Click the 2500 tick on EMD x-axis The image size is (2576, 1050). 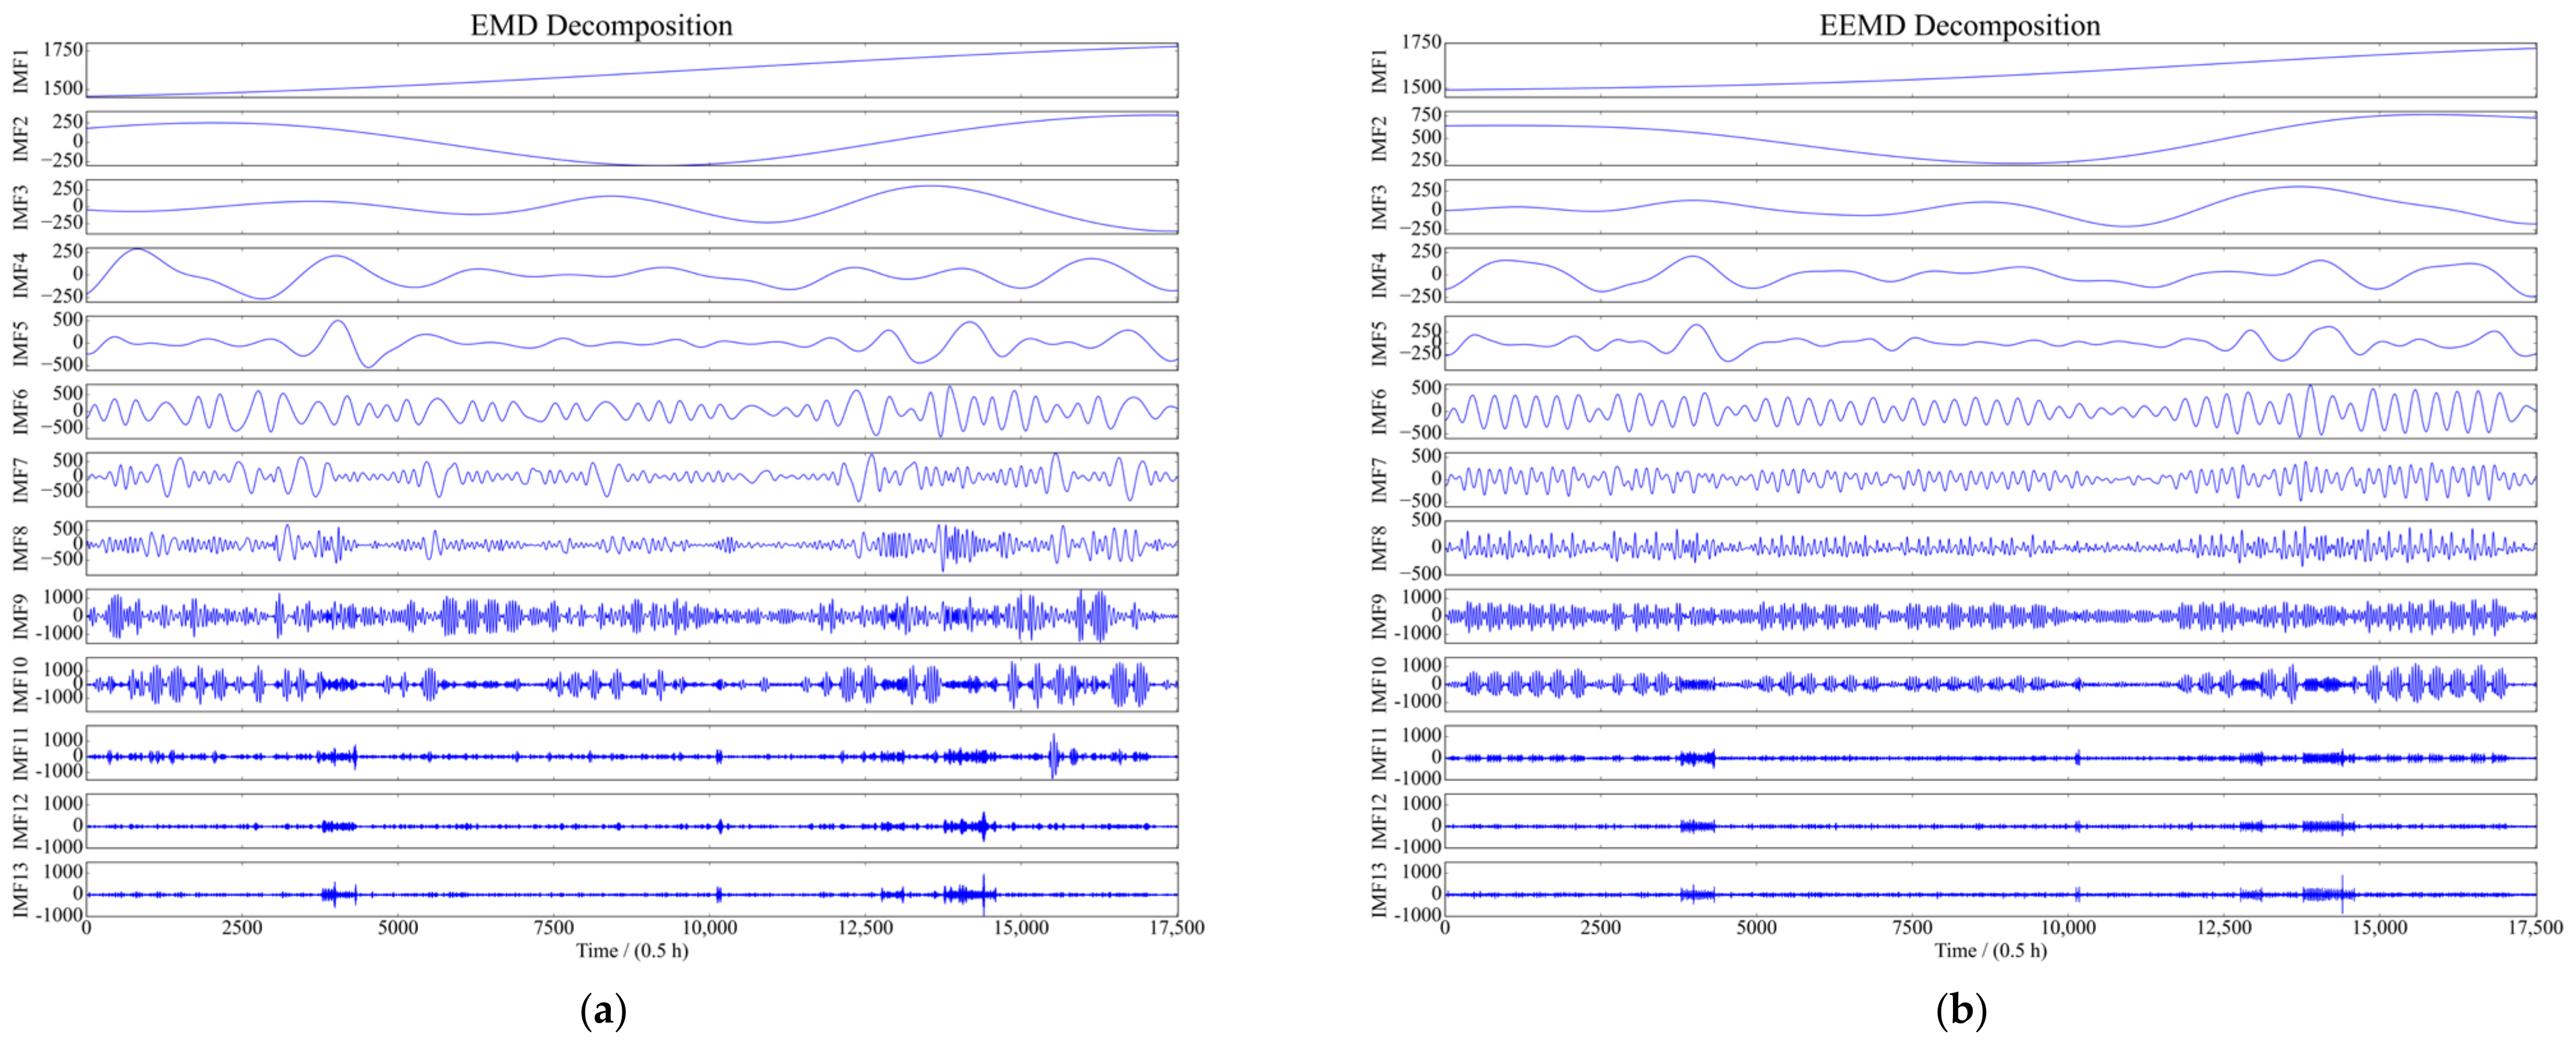242,928
